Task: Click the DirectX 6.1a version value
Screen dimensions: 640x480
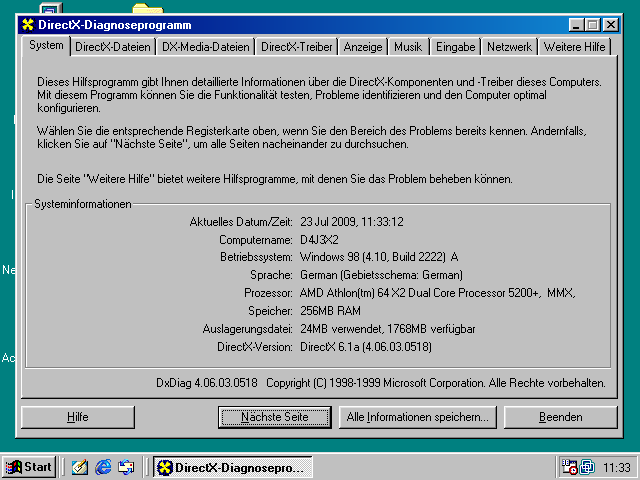Action: tap(366, 347)
